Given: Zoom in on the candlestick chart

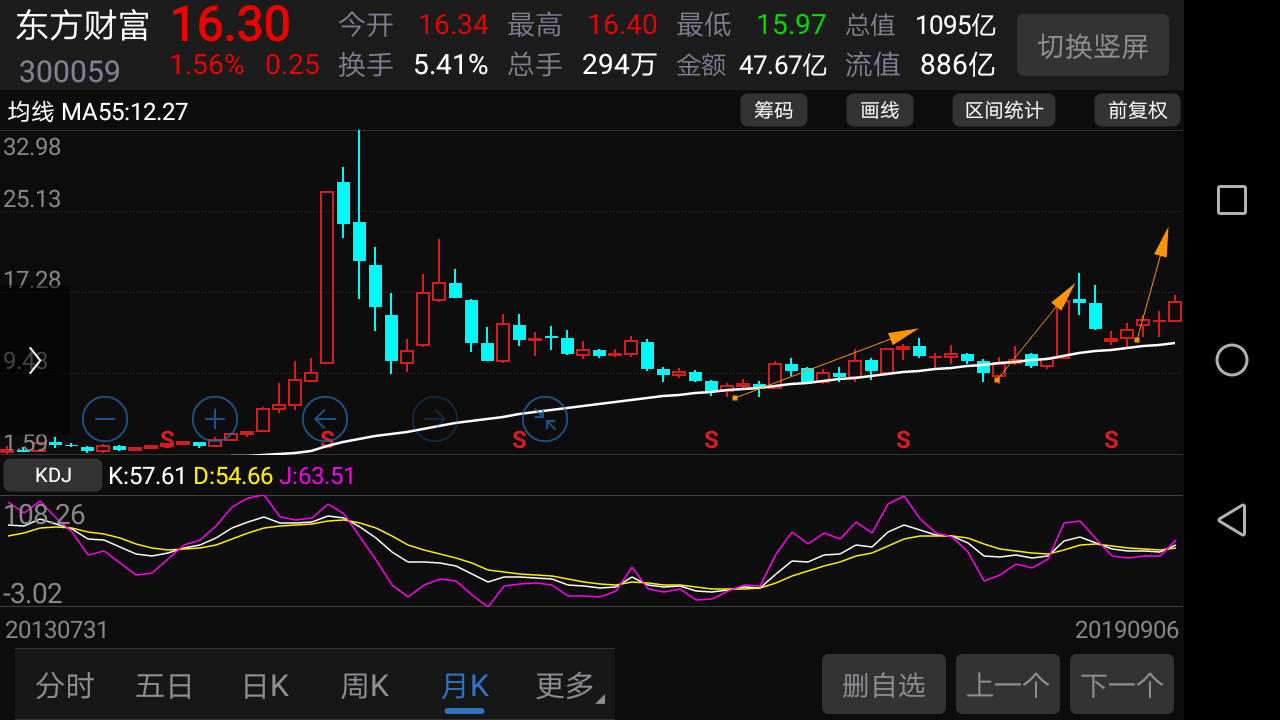Looking at the screenshot, I should [214, 419].
